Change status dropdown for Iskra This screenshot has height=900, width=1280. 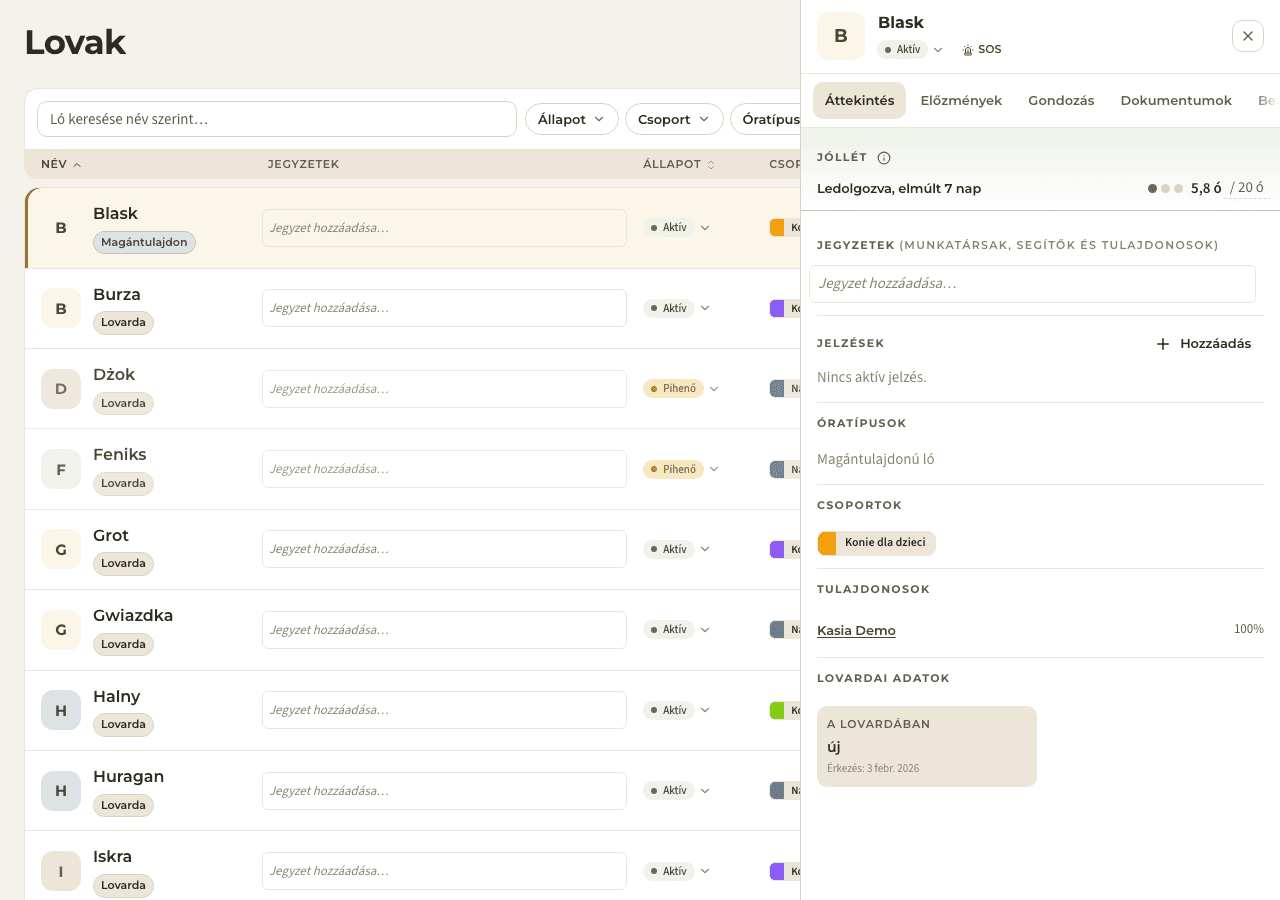pyautogui.click(x=677, y=871)
